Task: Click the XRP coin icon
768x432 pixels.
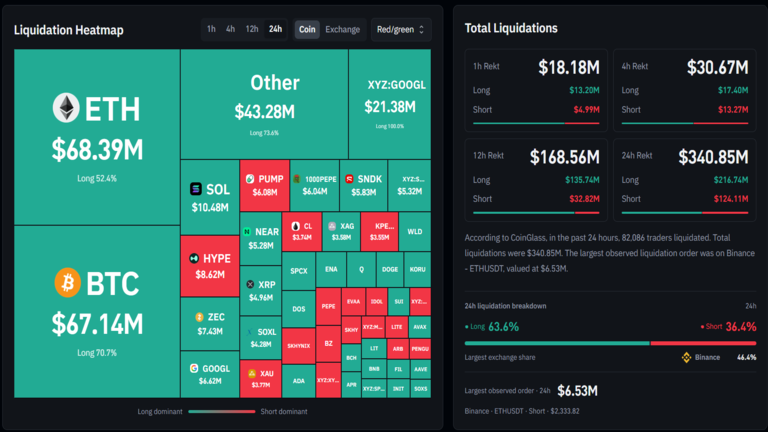Action: point(250,284)
